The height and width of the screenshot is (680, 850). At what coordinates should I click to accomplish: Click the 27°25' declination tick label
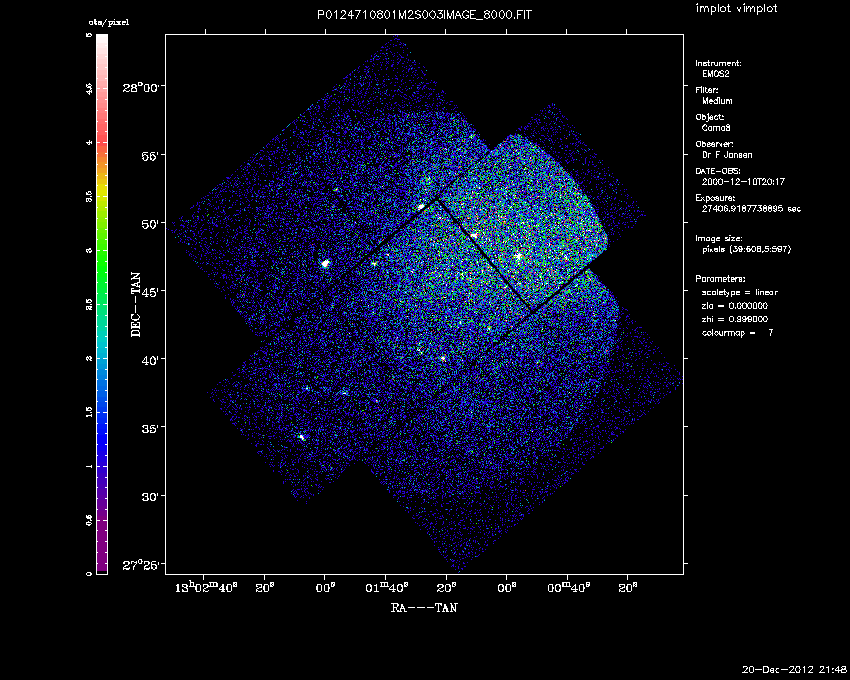point(143,565)
